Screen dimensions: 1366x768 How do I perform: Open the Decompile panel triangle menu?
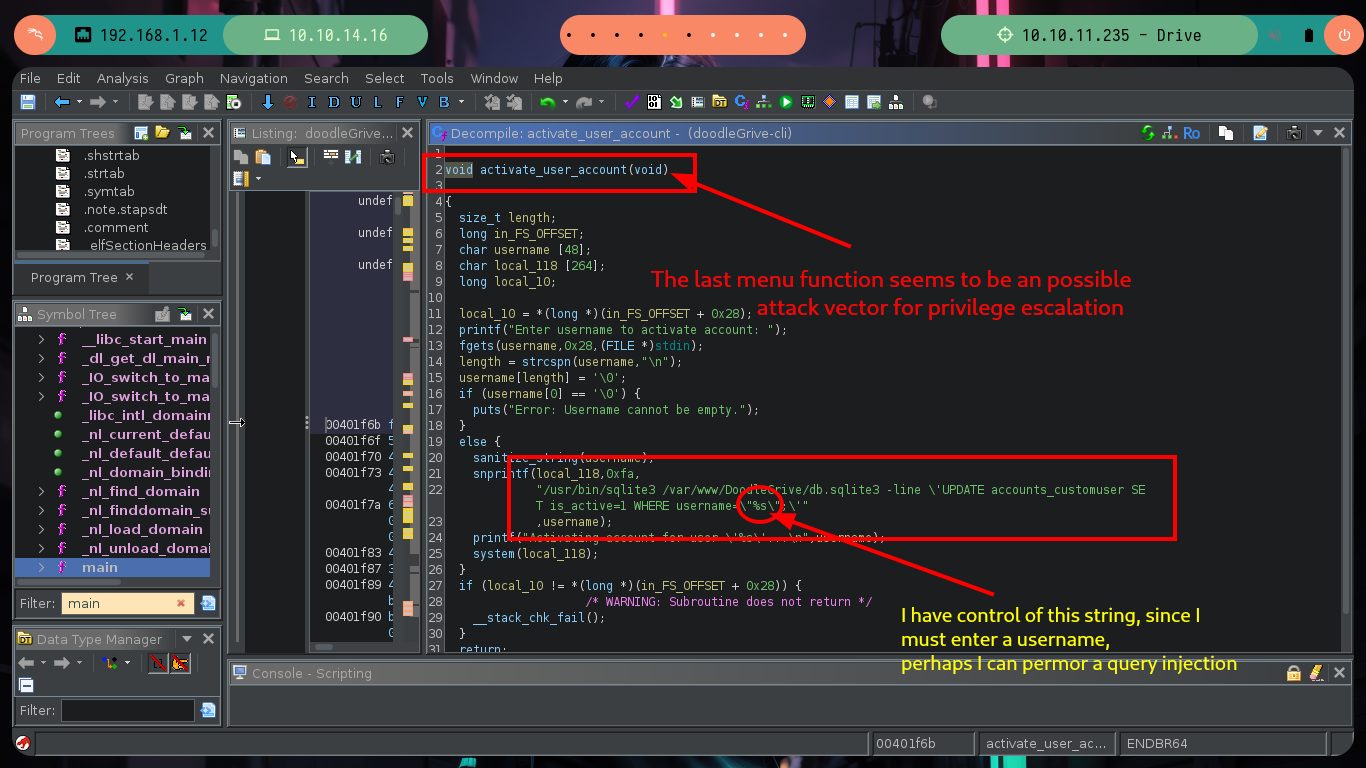click(x=1318, y=133)
